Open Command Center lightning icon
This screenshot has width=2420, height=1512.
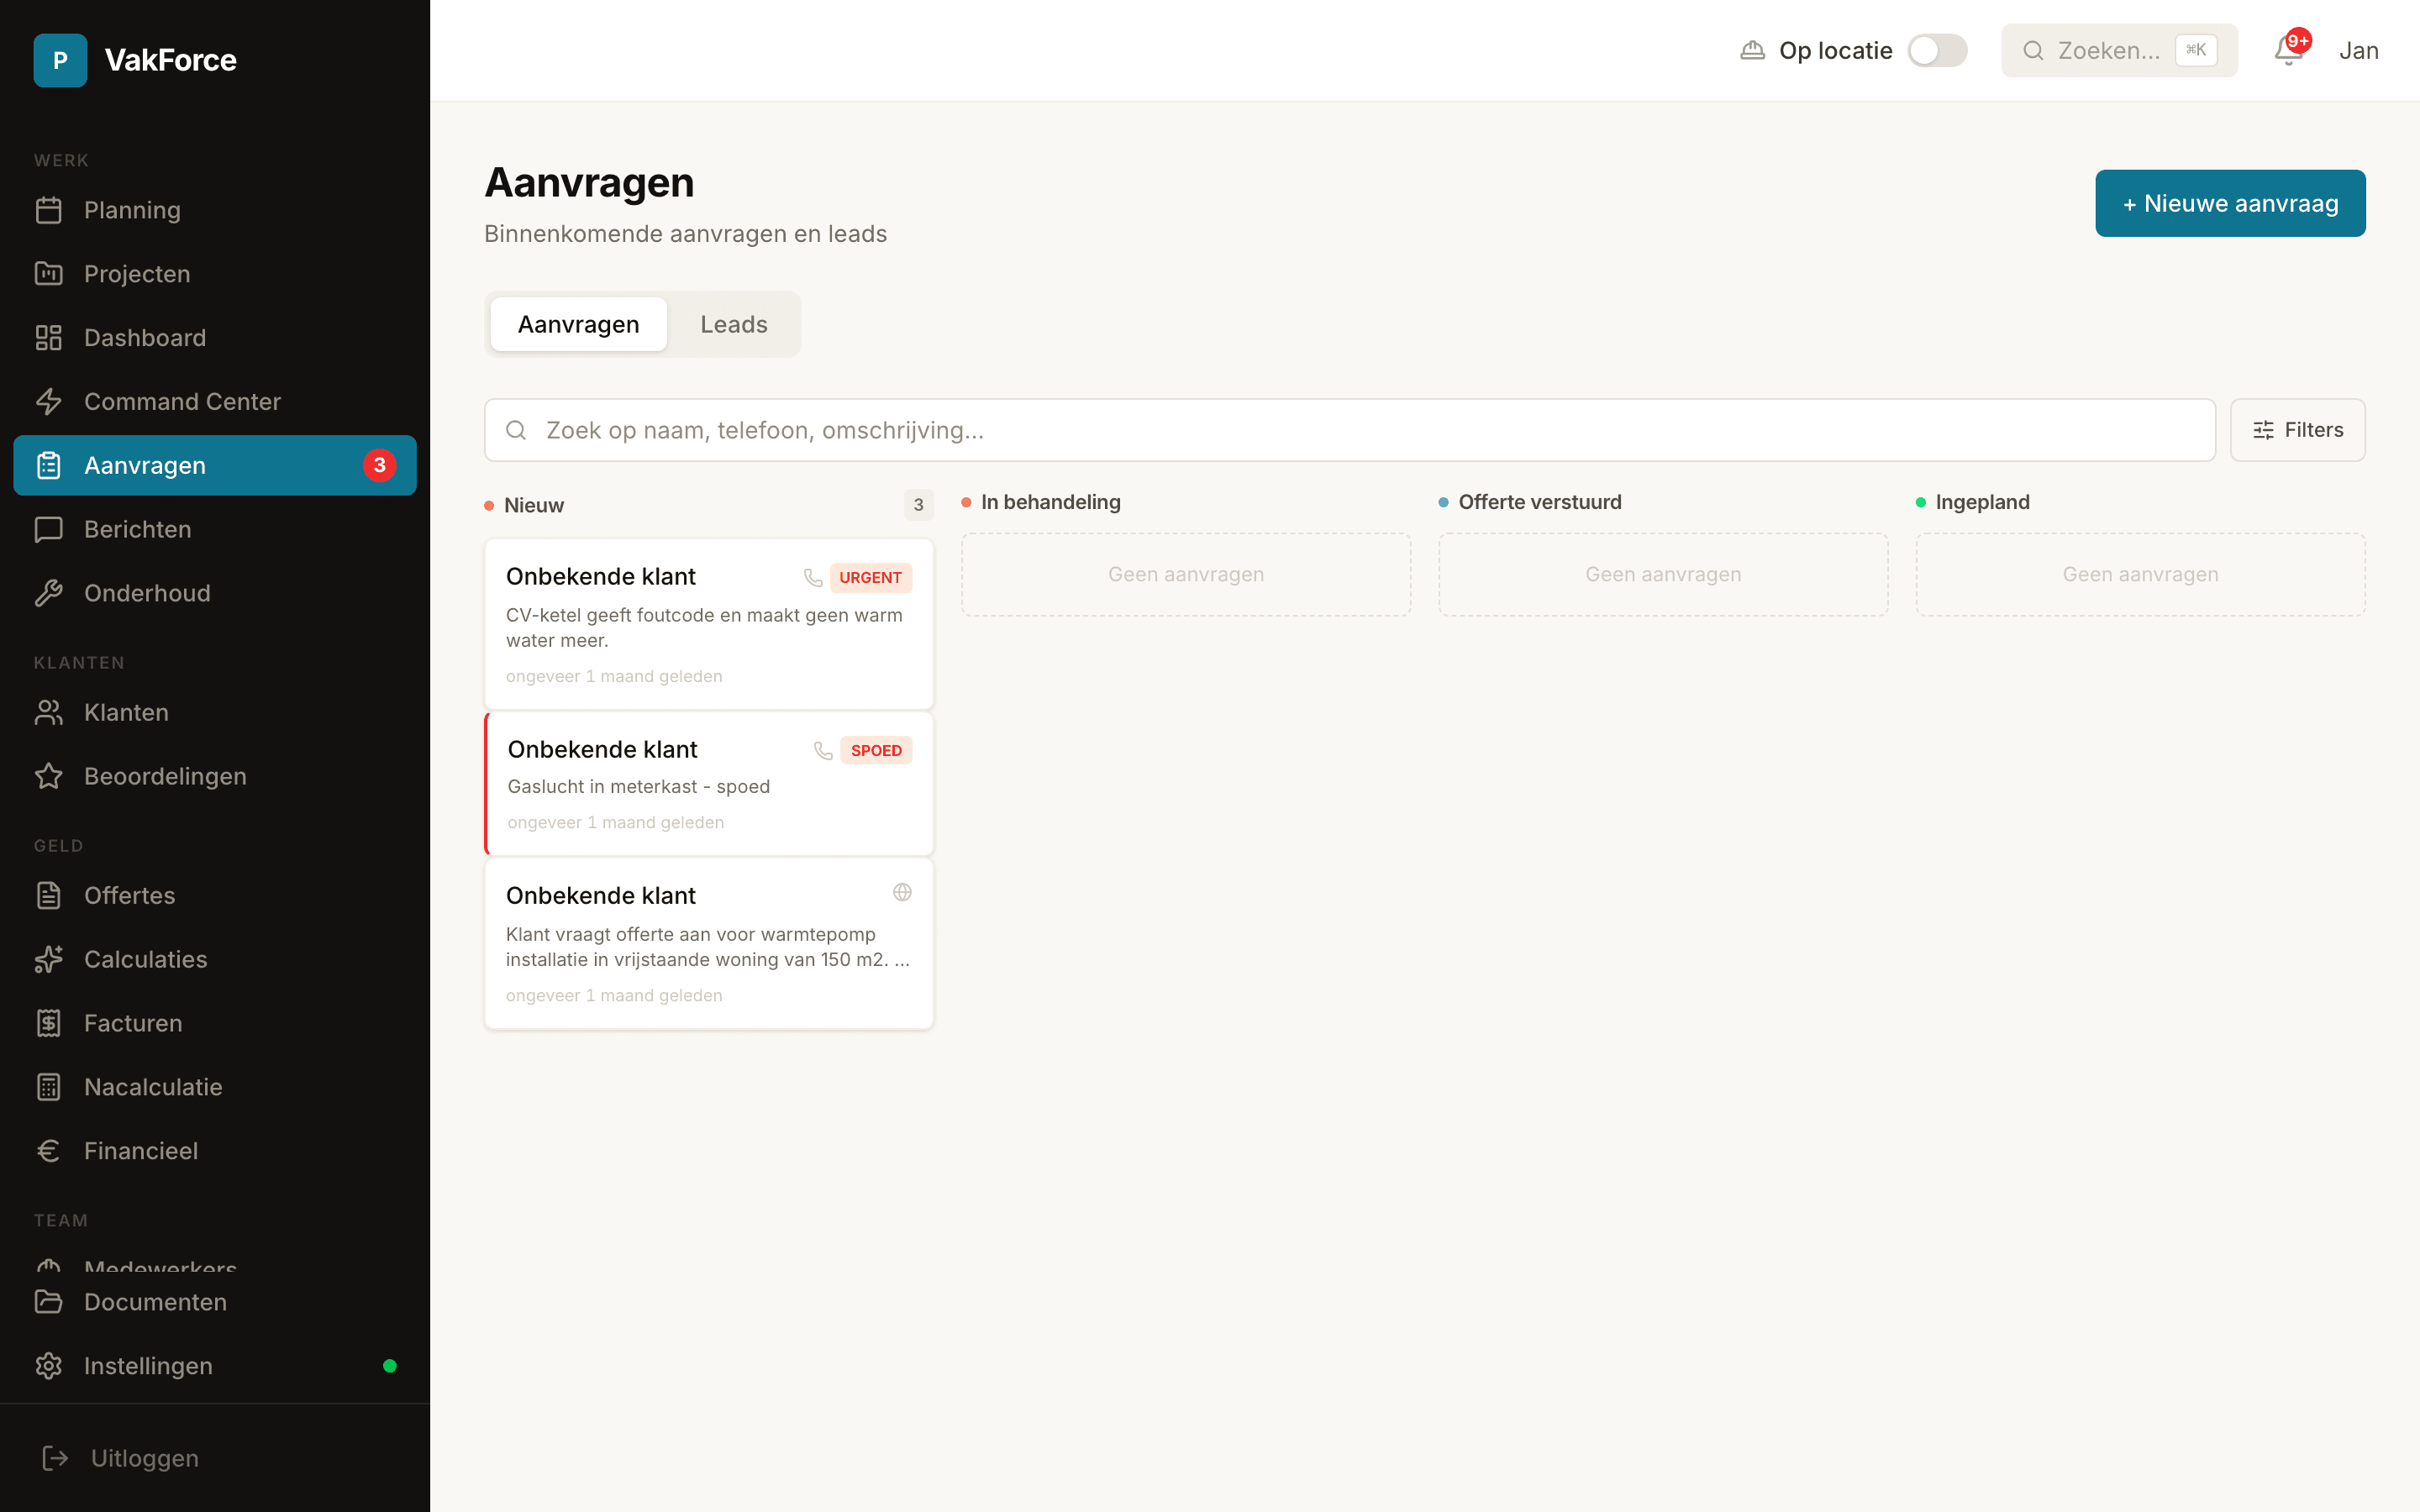pos(49,402)
